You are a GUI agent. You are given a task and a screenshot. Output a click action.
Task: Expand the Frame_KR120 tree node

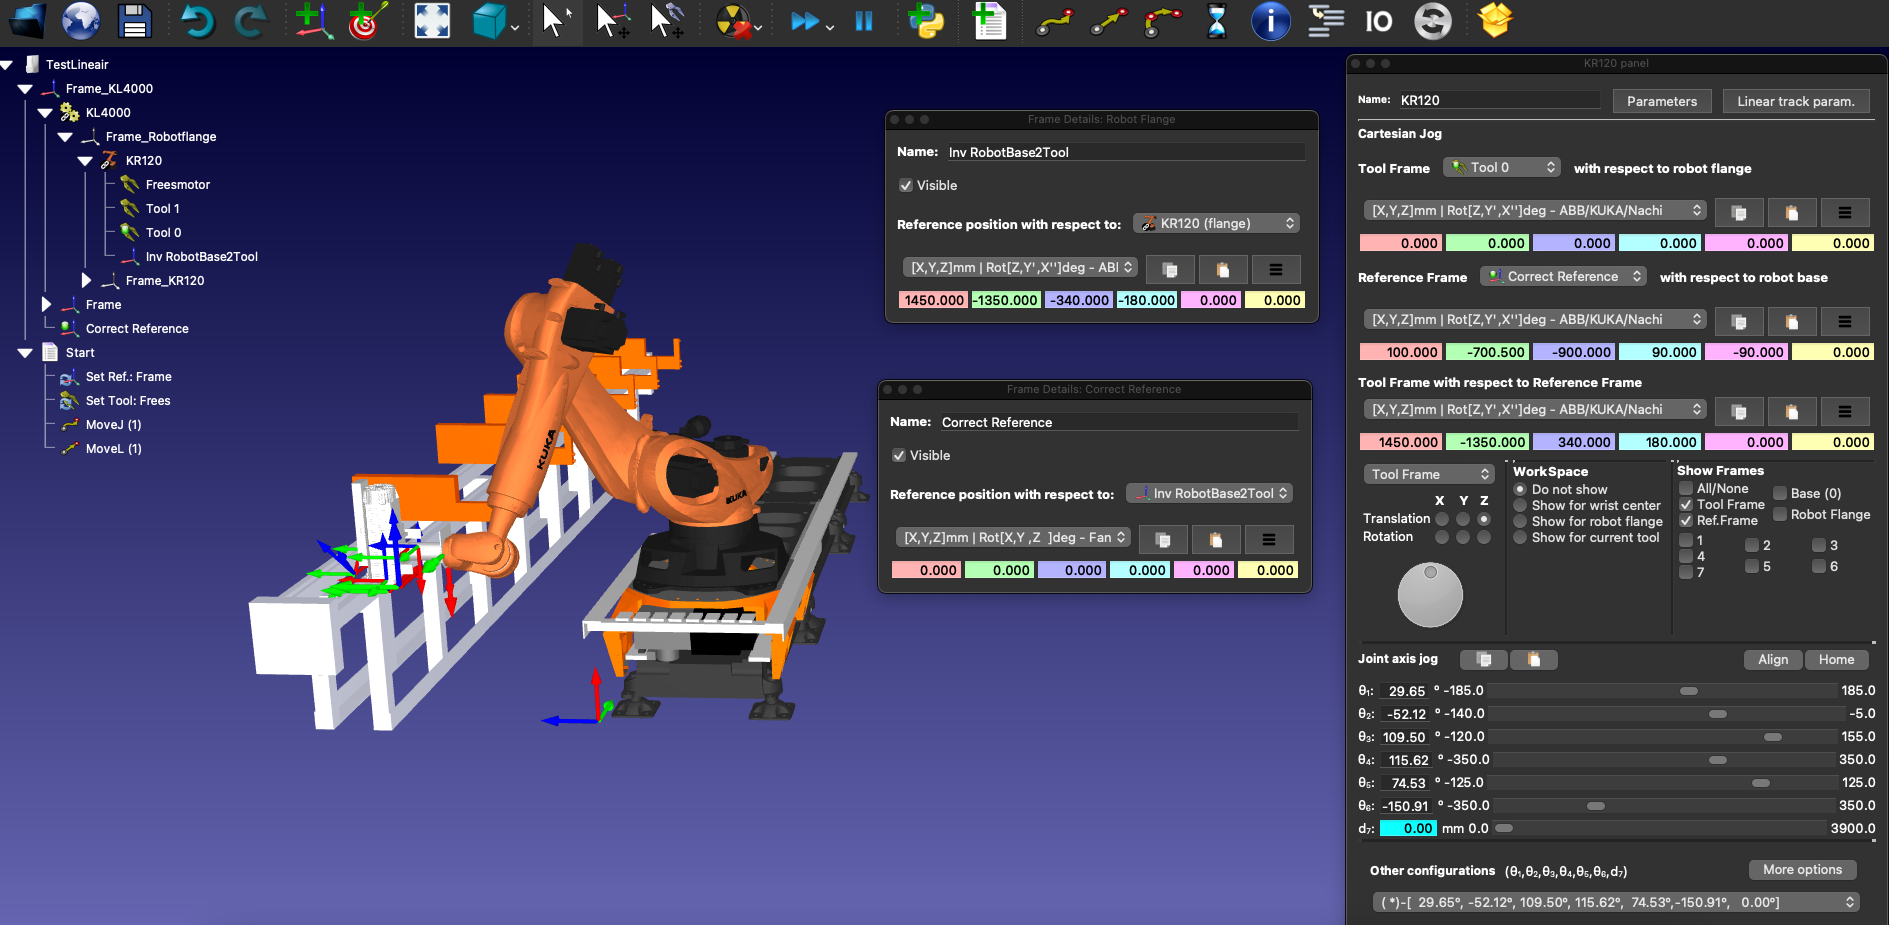coord(86,281)
